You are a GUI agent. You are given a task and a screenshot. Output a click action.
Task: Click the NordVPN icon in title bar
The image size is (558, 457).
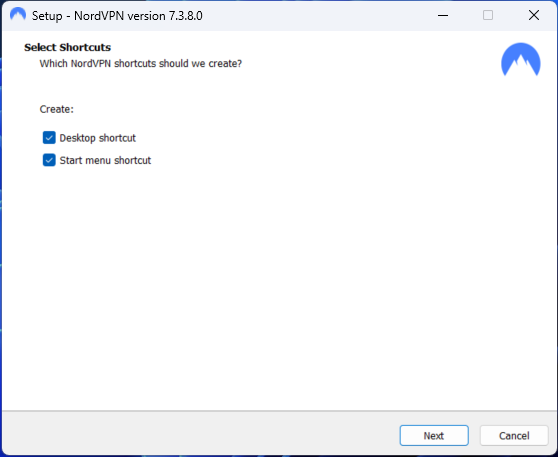click(18, 15)
